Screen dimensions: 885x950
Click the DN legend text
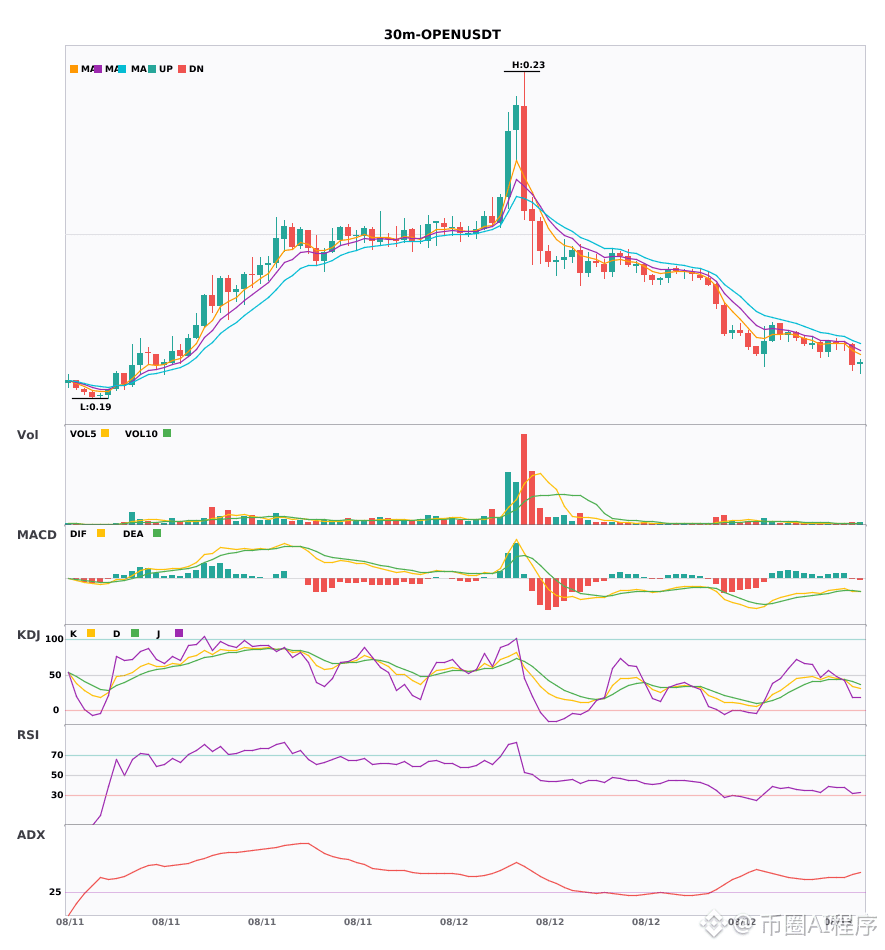[x=196, y=69]
